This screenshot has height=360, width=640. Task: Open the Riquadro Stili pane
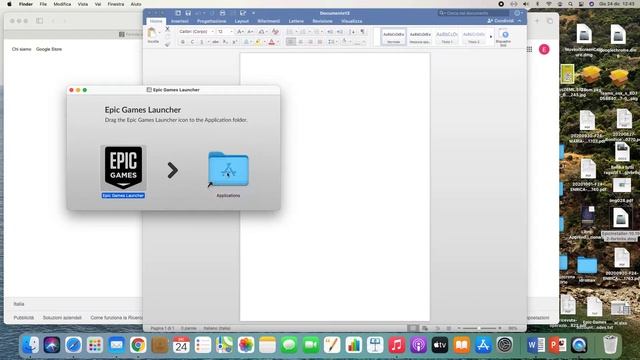tap(504, 37)
